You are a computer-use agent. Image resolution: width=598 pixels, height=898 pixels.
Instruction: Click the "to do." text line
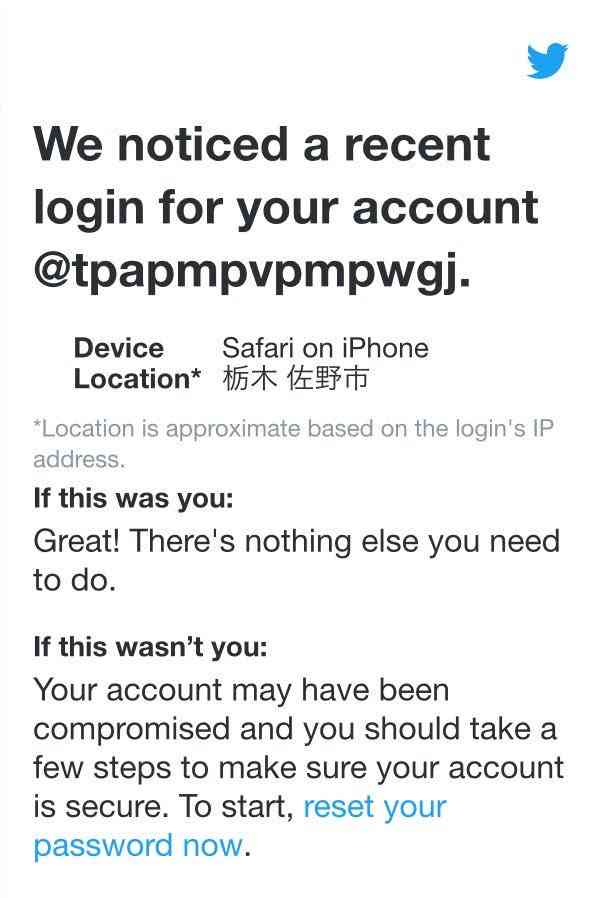point(74,580)
